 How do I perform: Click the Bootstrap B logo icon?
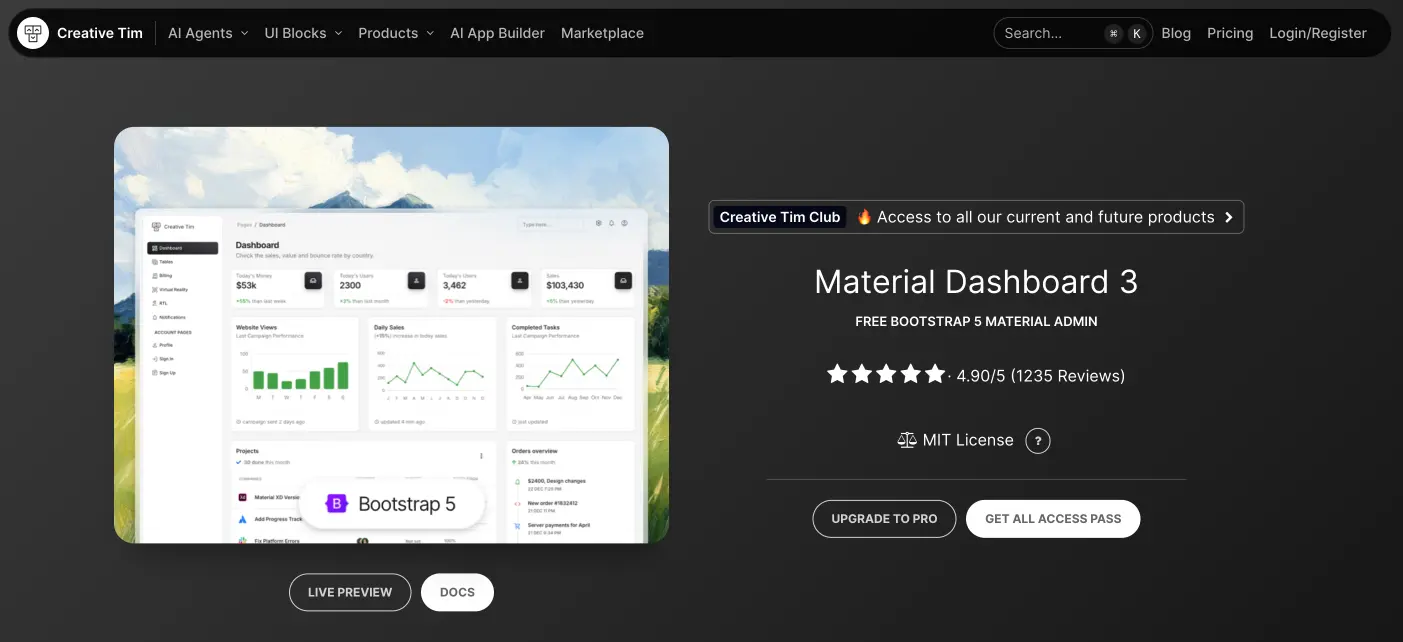337,504
